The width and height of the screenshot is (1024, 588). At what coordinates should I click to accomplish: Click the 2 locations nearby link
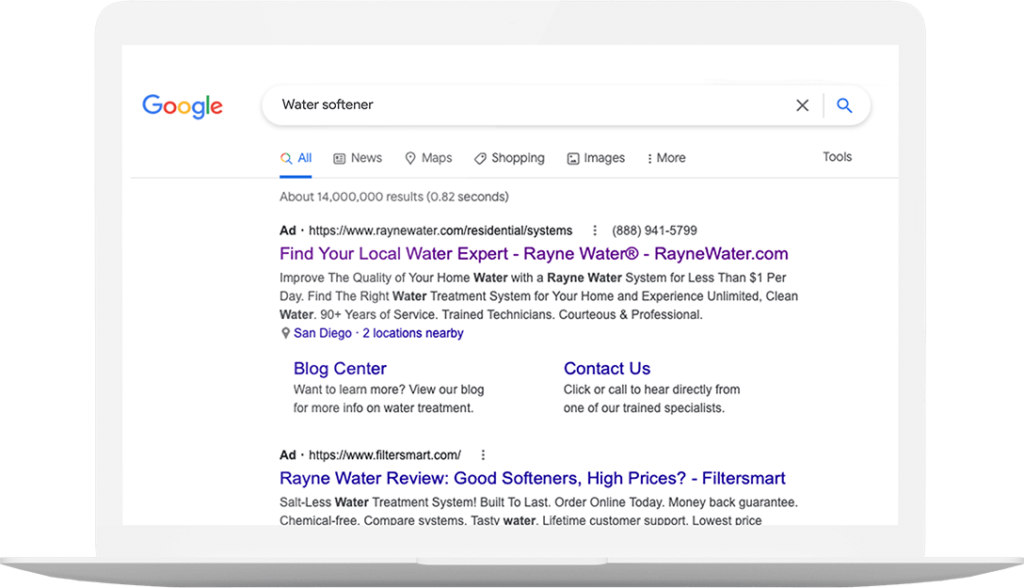click(x=413, y=333)
